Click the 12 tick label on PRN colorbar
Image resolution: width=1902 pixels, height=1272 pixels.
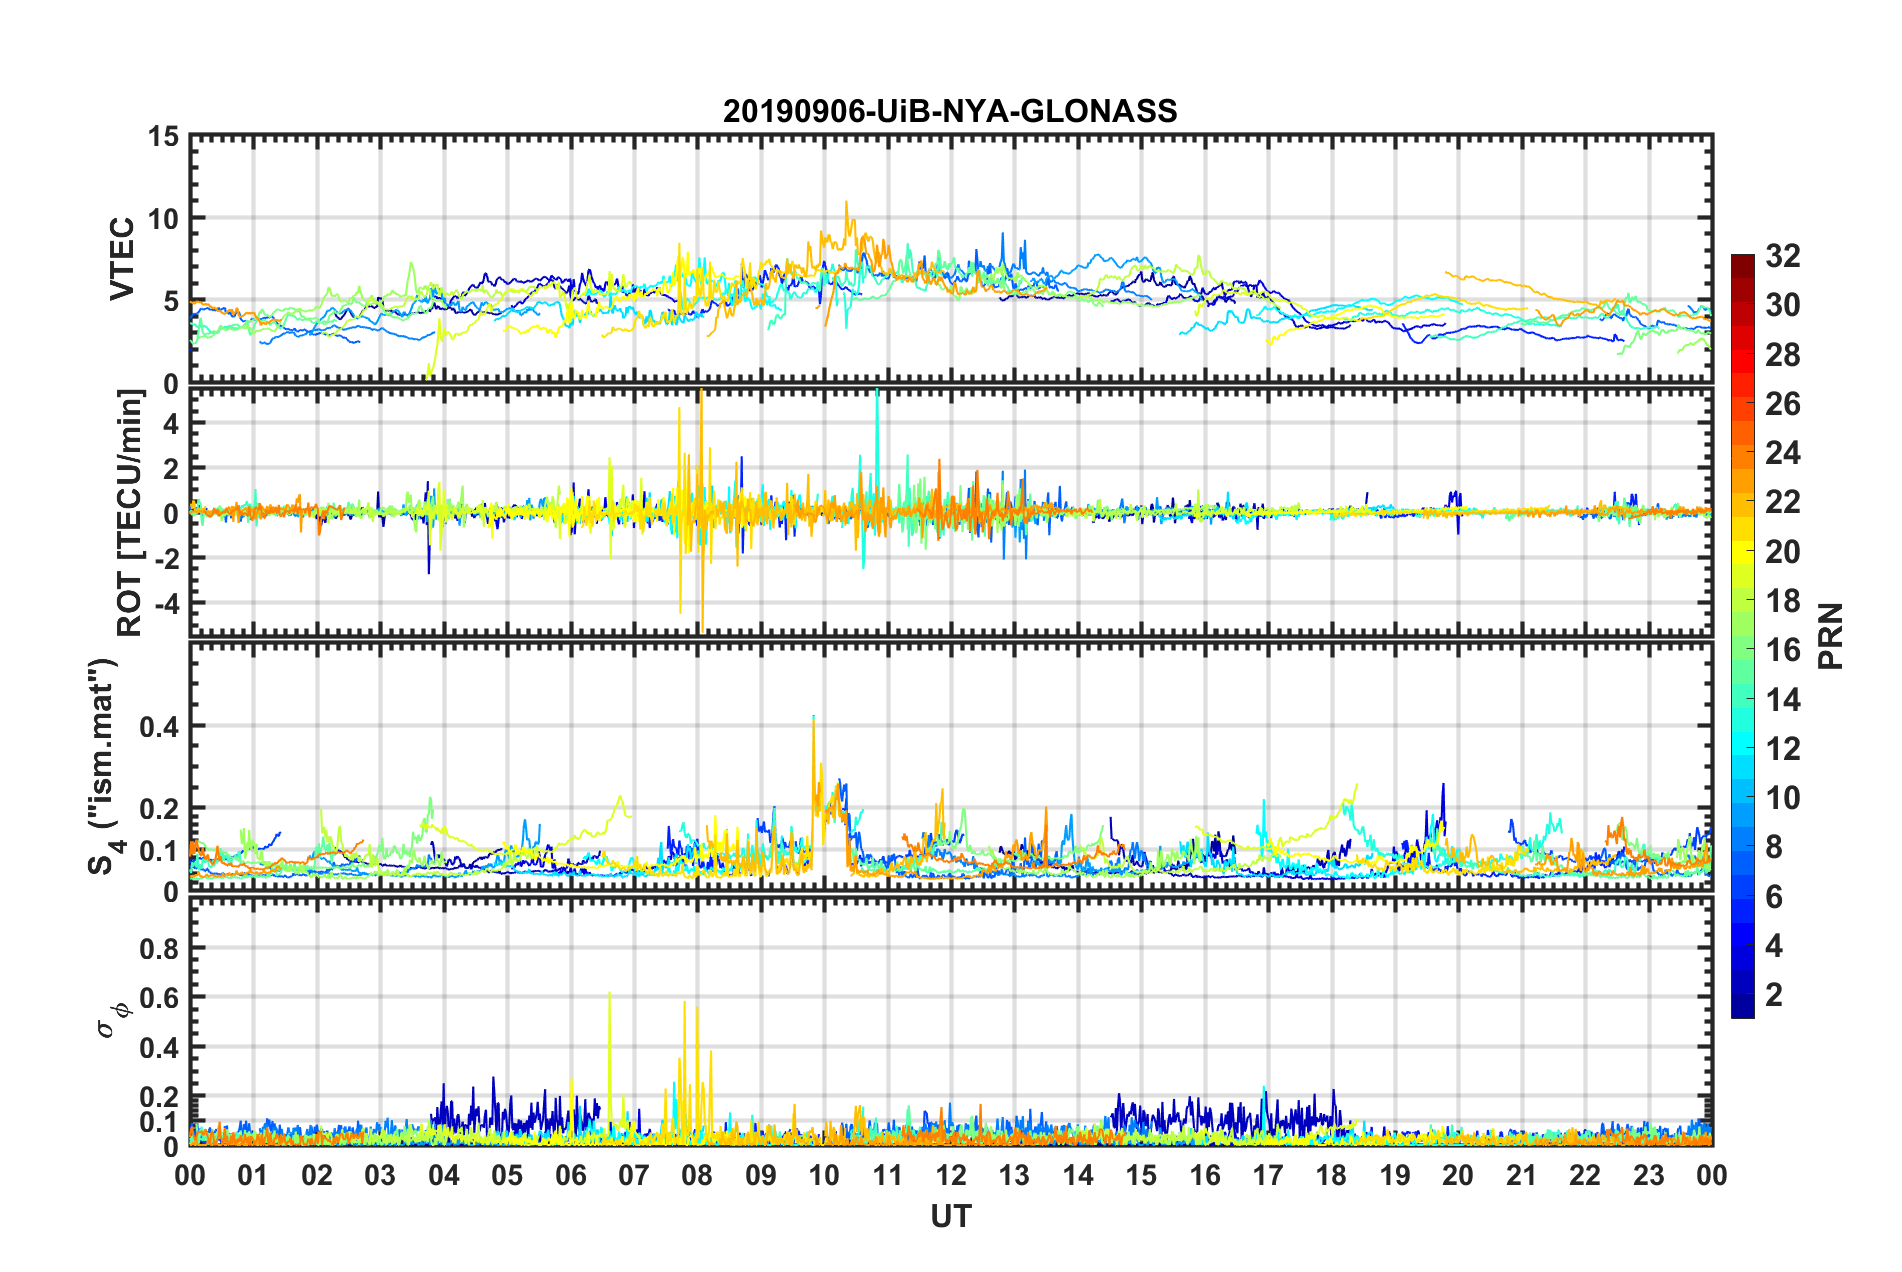[1782, 748]
